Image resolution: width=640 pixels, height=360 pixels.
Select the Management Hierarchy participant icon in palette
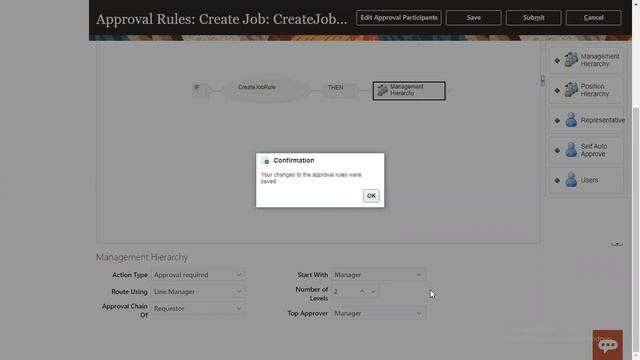pos(571,60)
